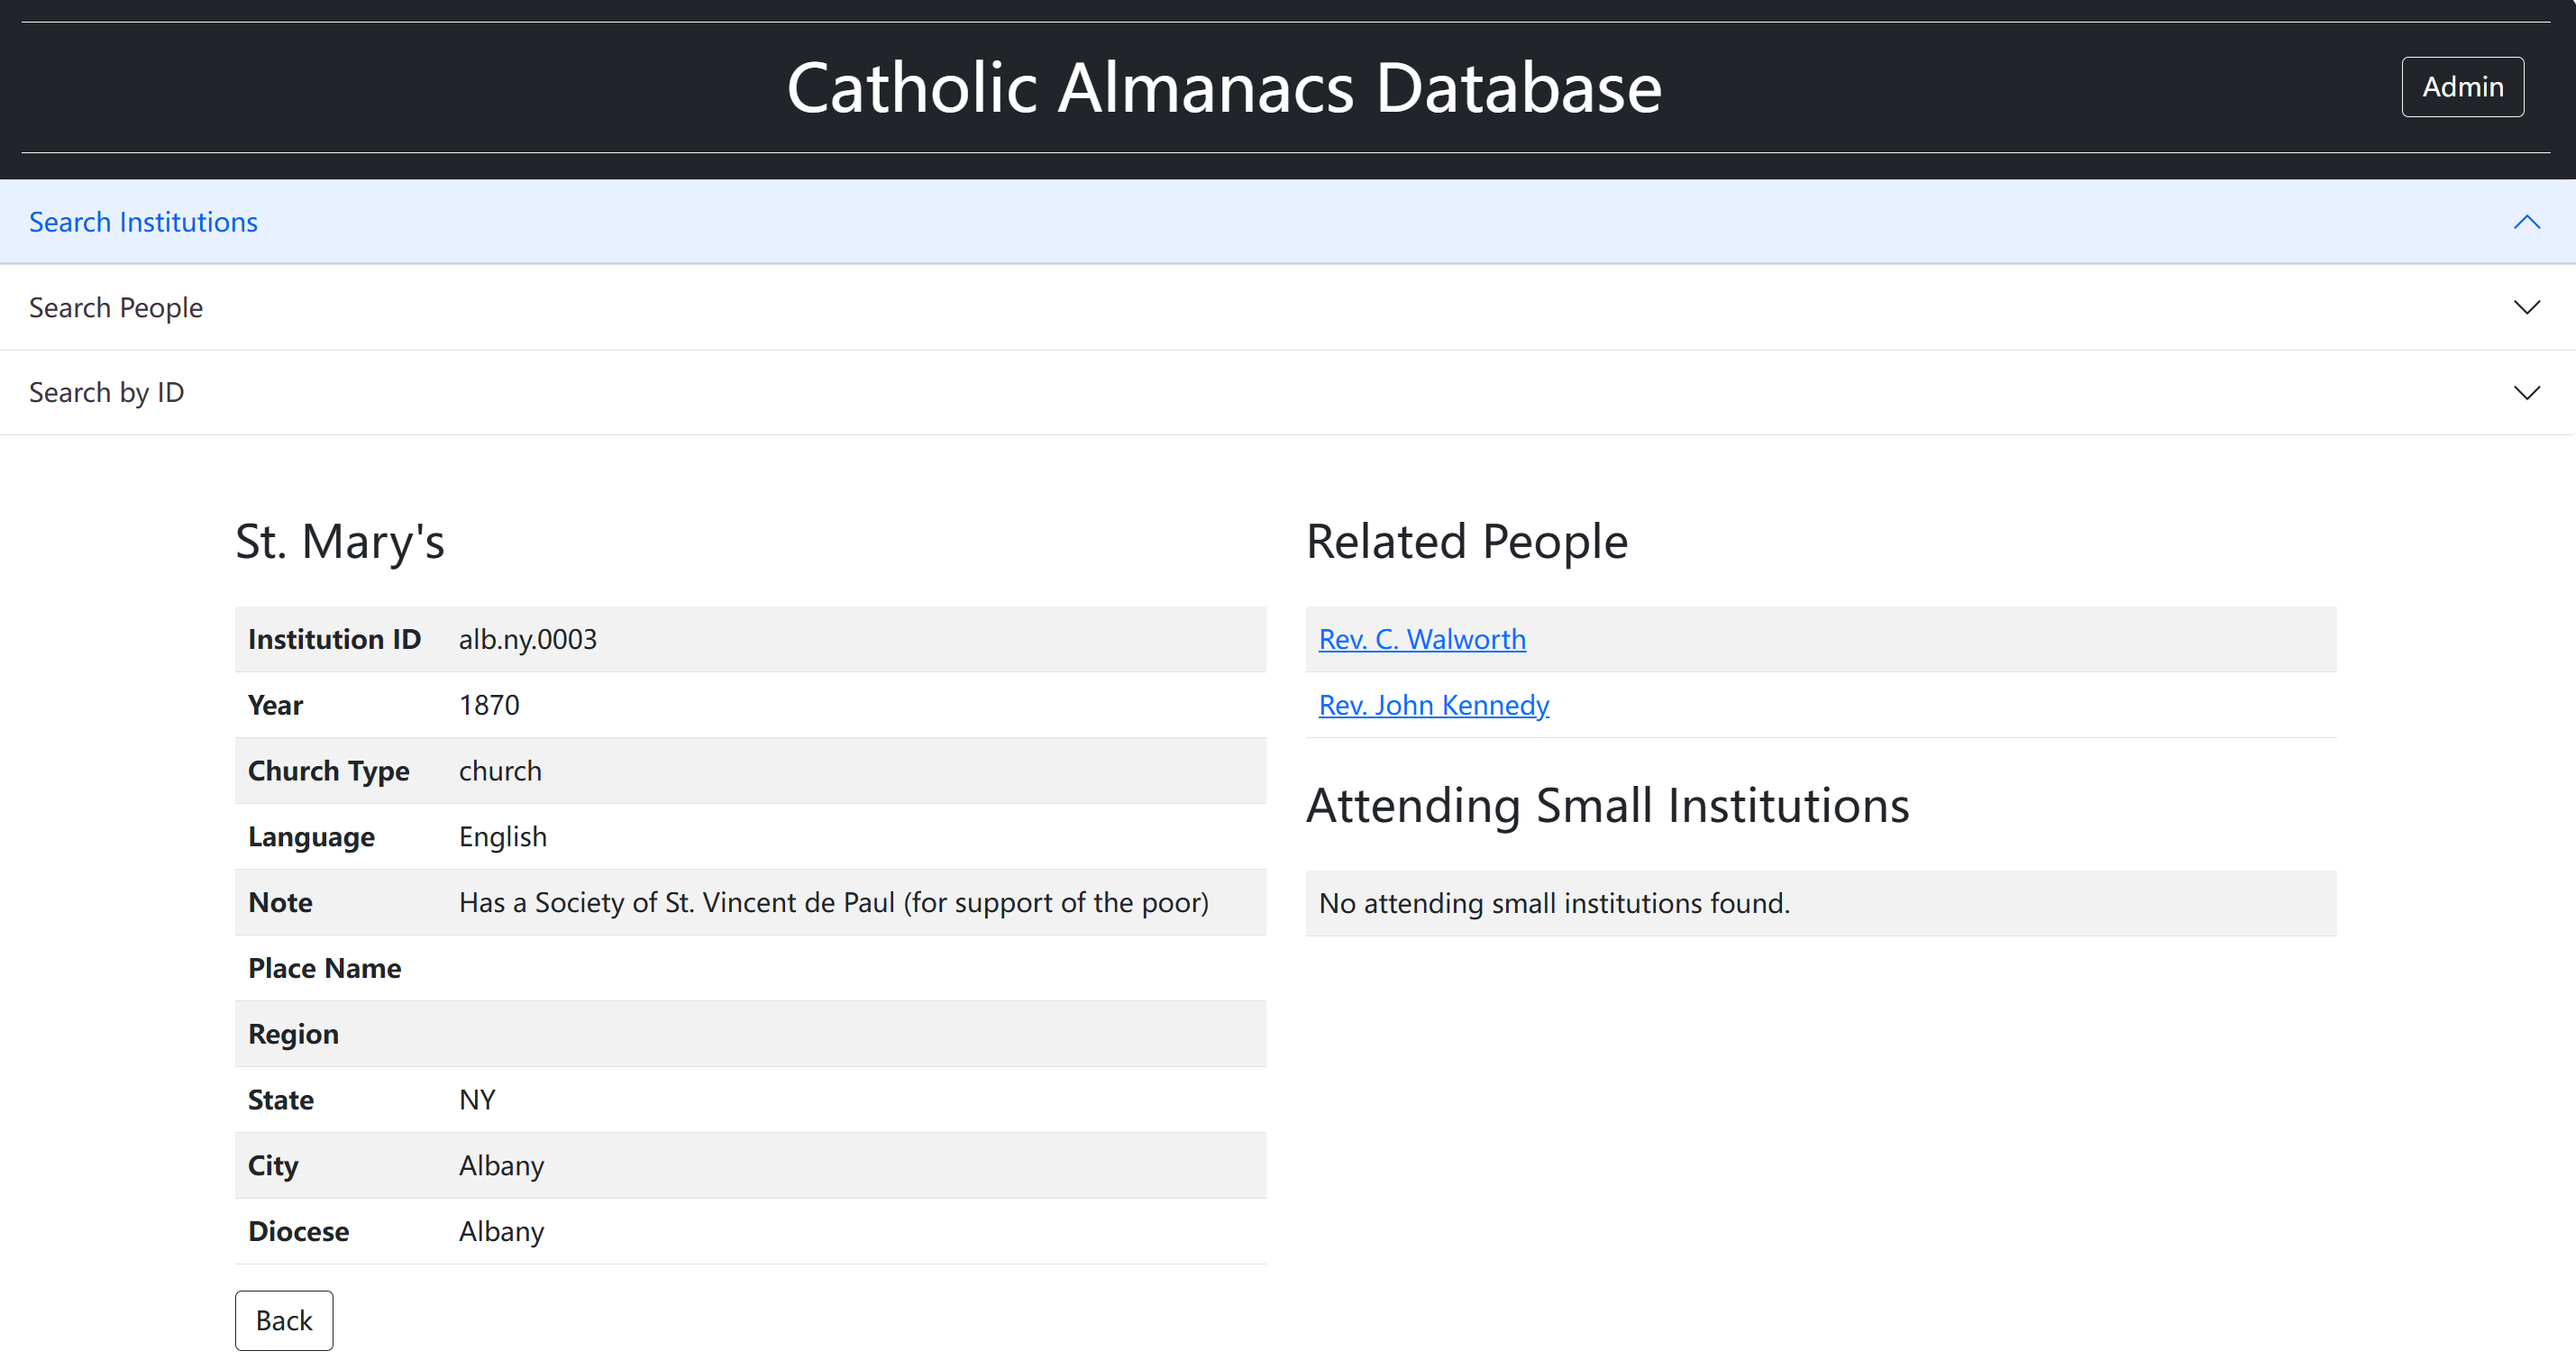The width and height of the screenshot is (2576, 1360).
Task: Open the Admin login button
Action: 2462,87
